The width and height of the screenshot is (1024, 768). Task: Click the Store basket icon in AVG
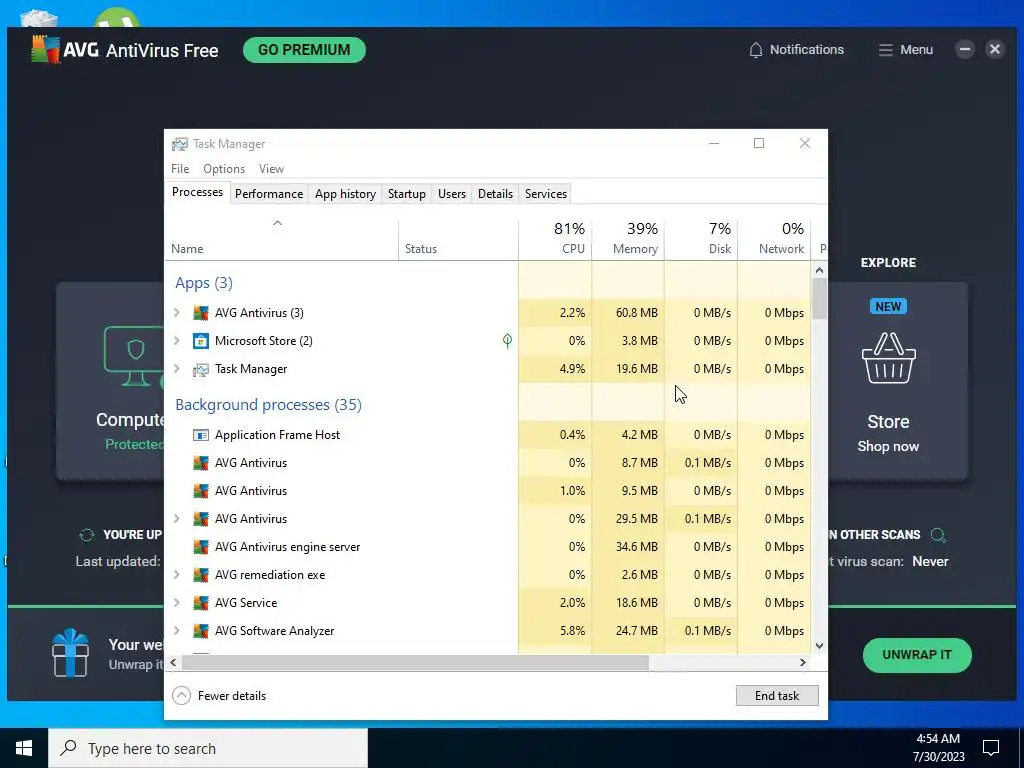[888, 358]
